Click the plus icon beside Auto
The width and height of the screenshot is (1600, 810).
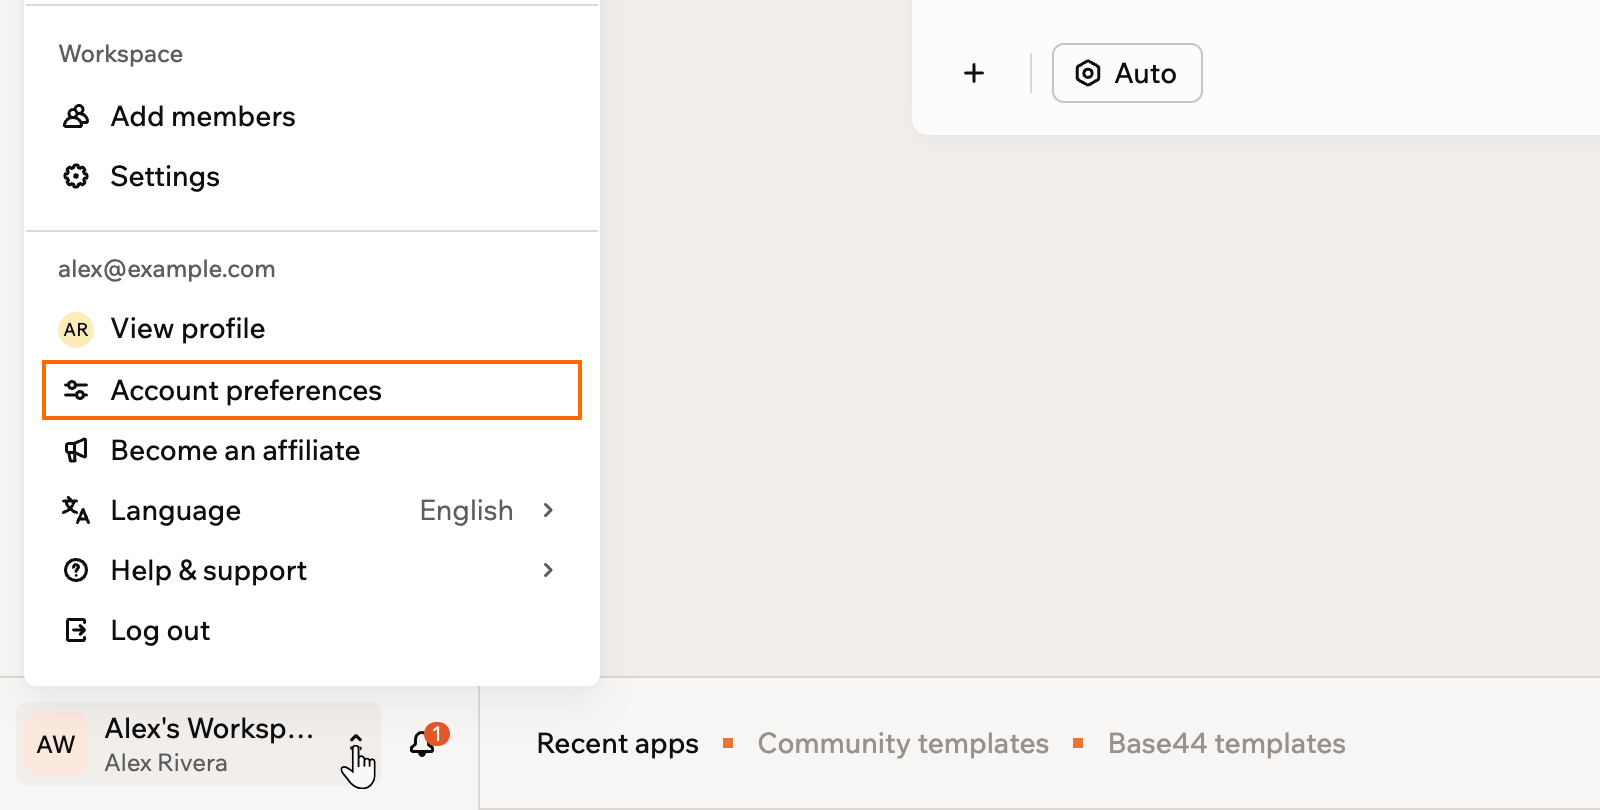point(974,73)
